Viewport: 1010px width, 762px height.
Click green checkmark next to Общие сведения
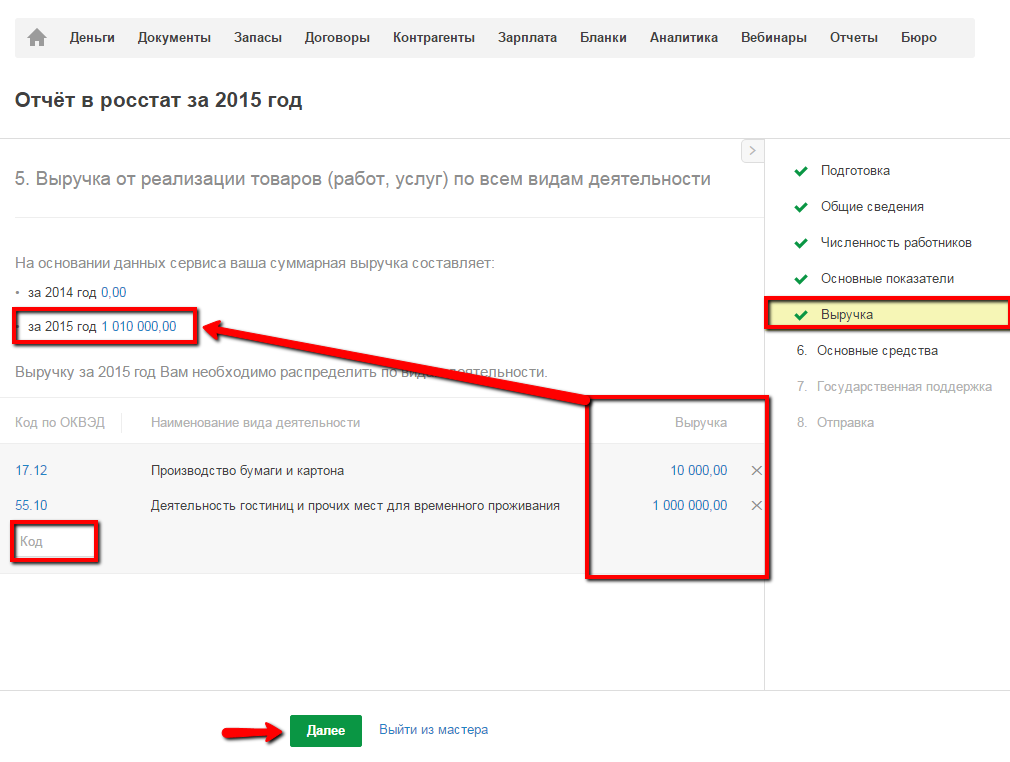[801, 207]
